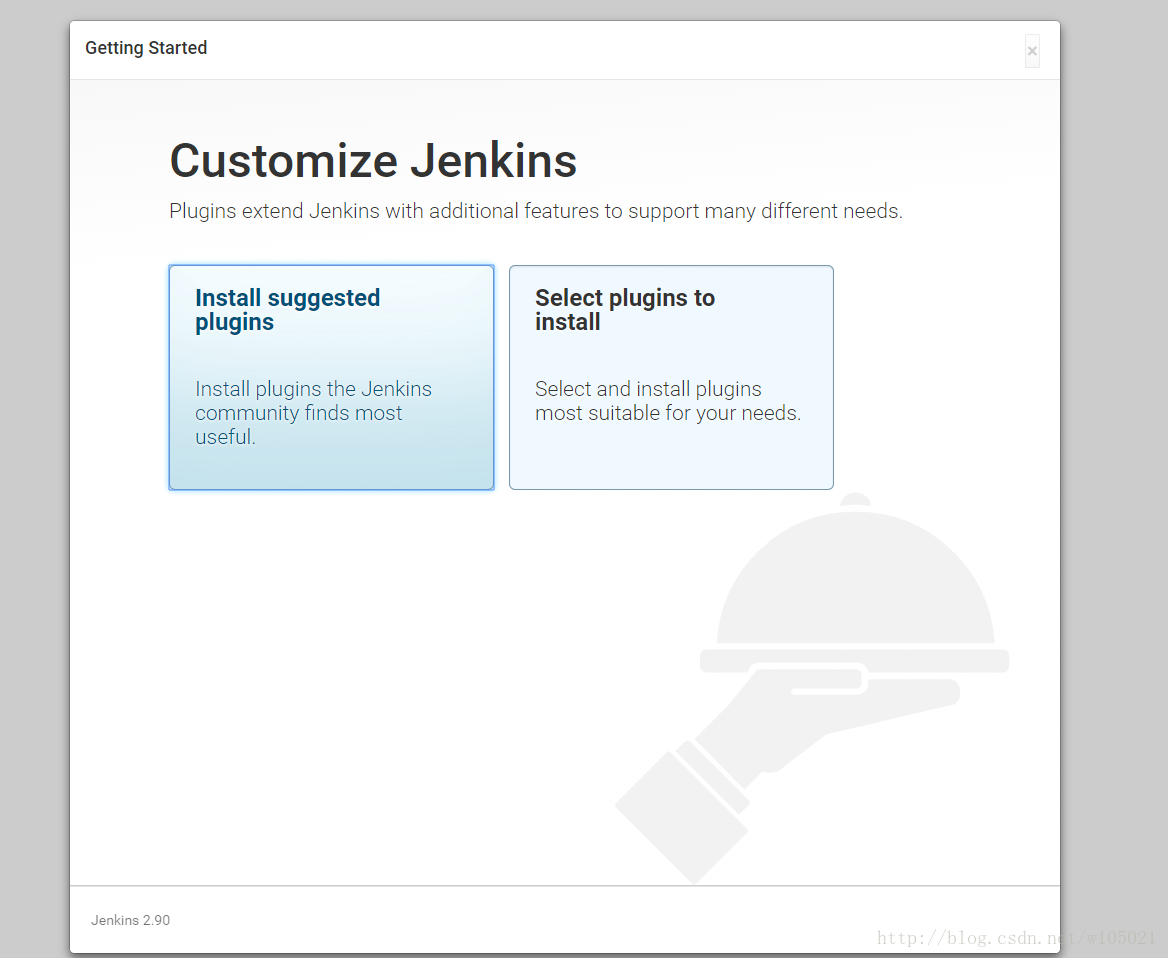The height and width of the screenshot is (958, 1168).
Task: Click the Jenkins 2.90 version label
Action: (130, 920)
